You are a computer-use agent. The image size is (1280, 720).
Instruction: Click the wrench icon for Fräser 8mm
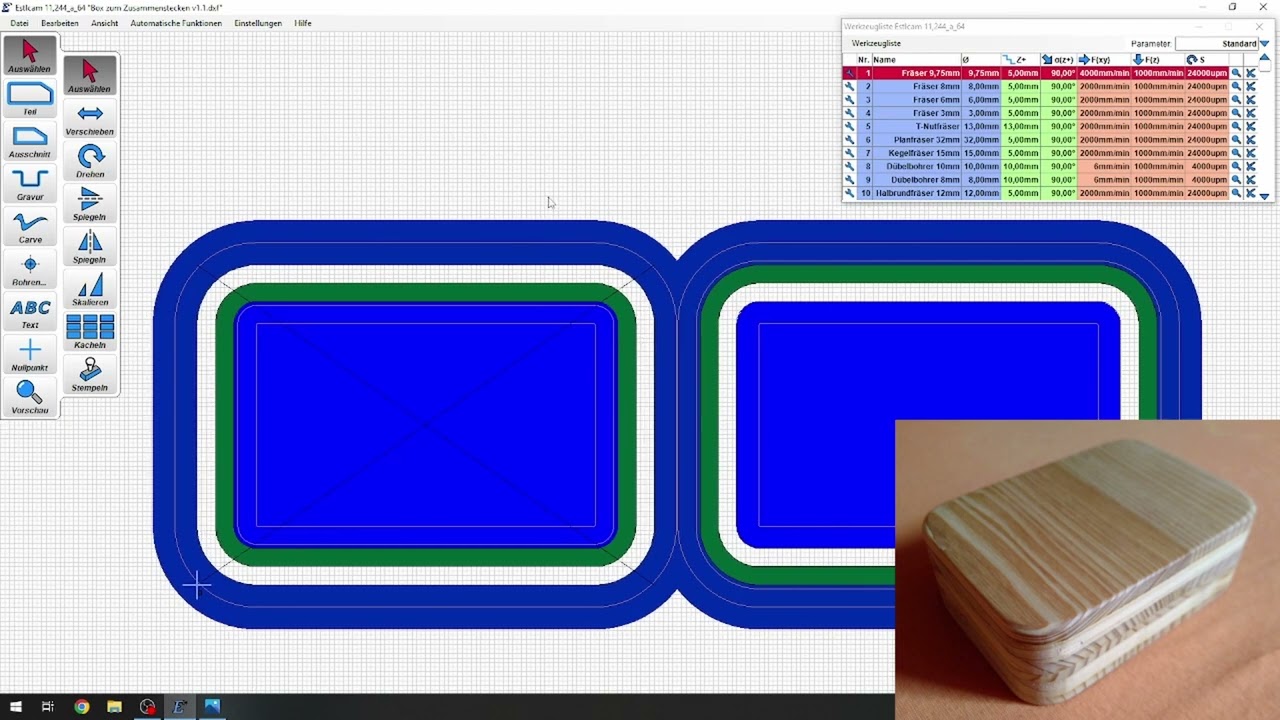[x=849, y=87]
